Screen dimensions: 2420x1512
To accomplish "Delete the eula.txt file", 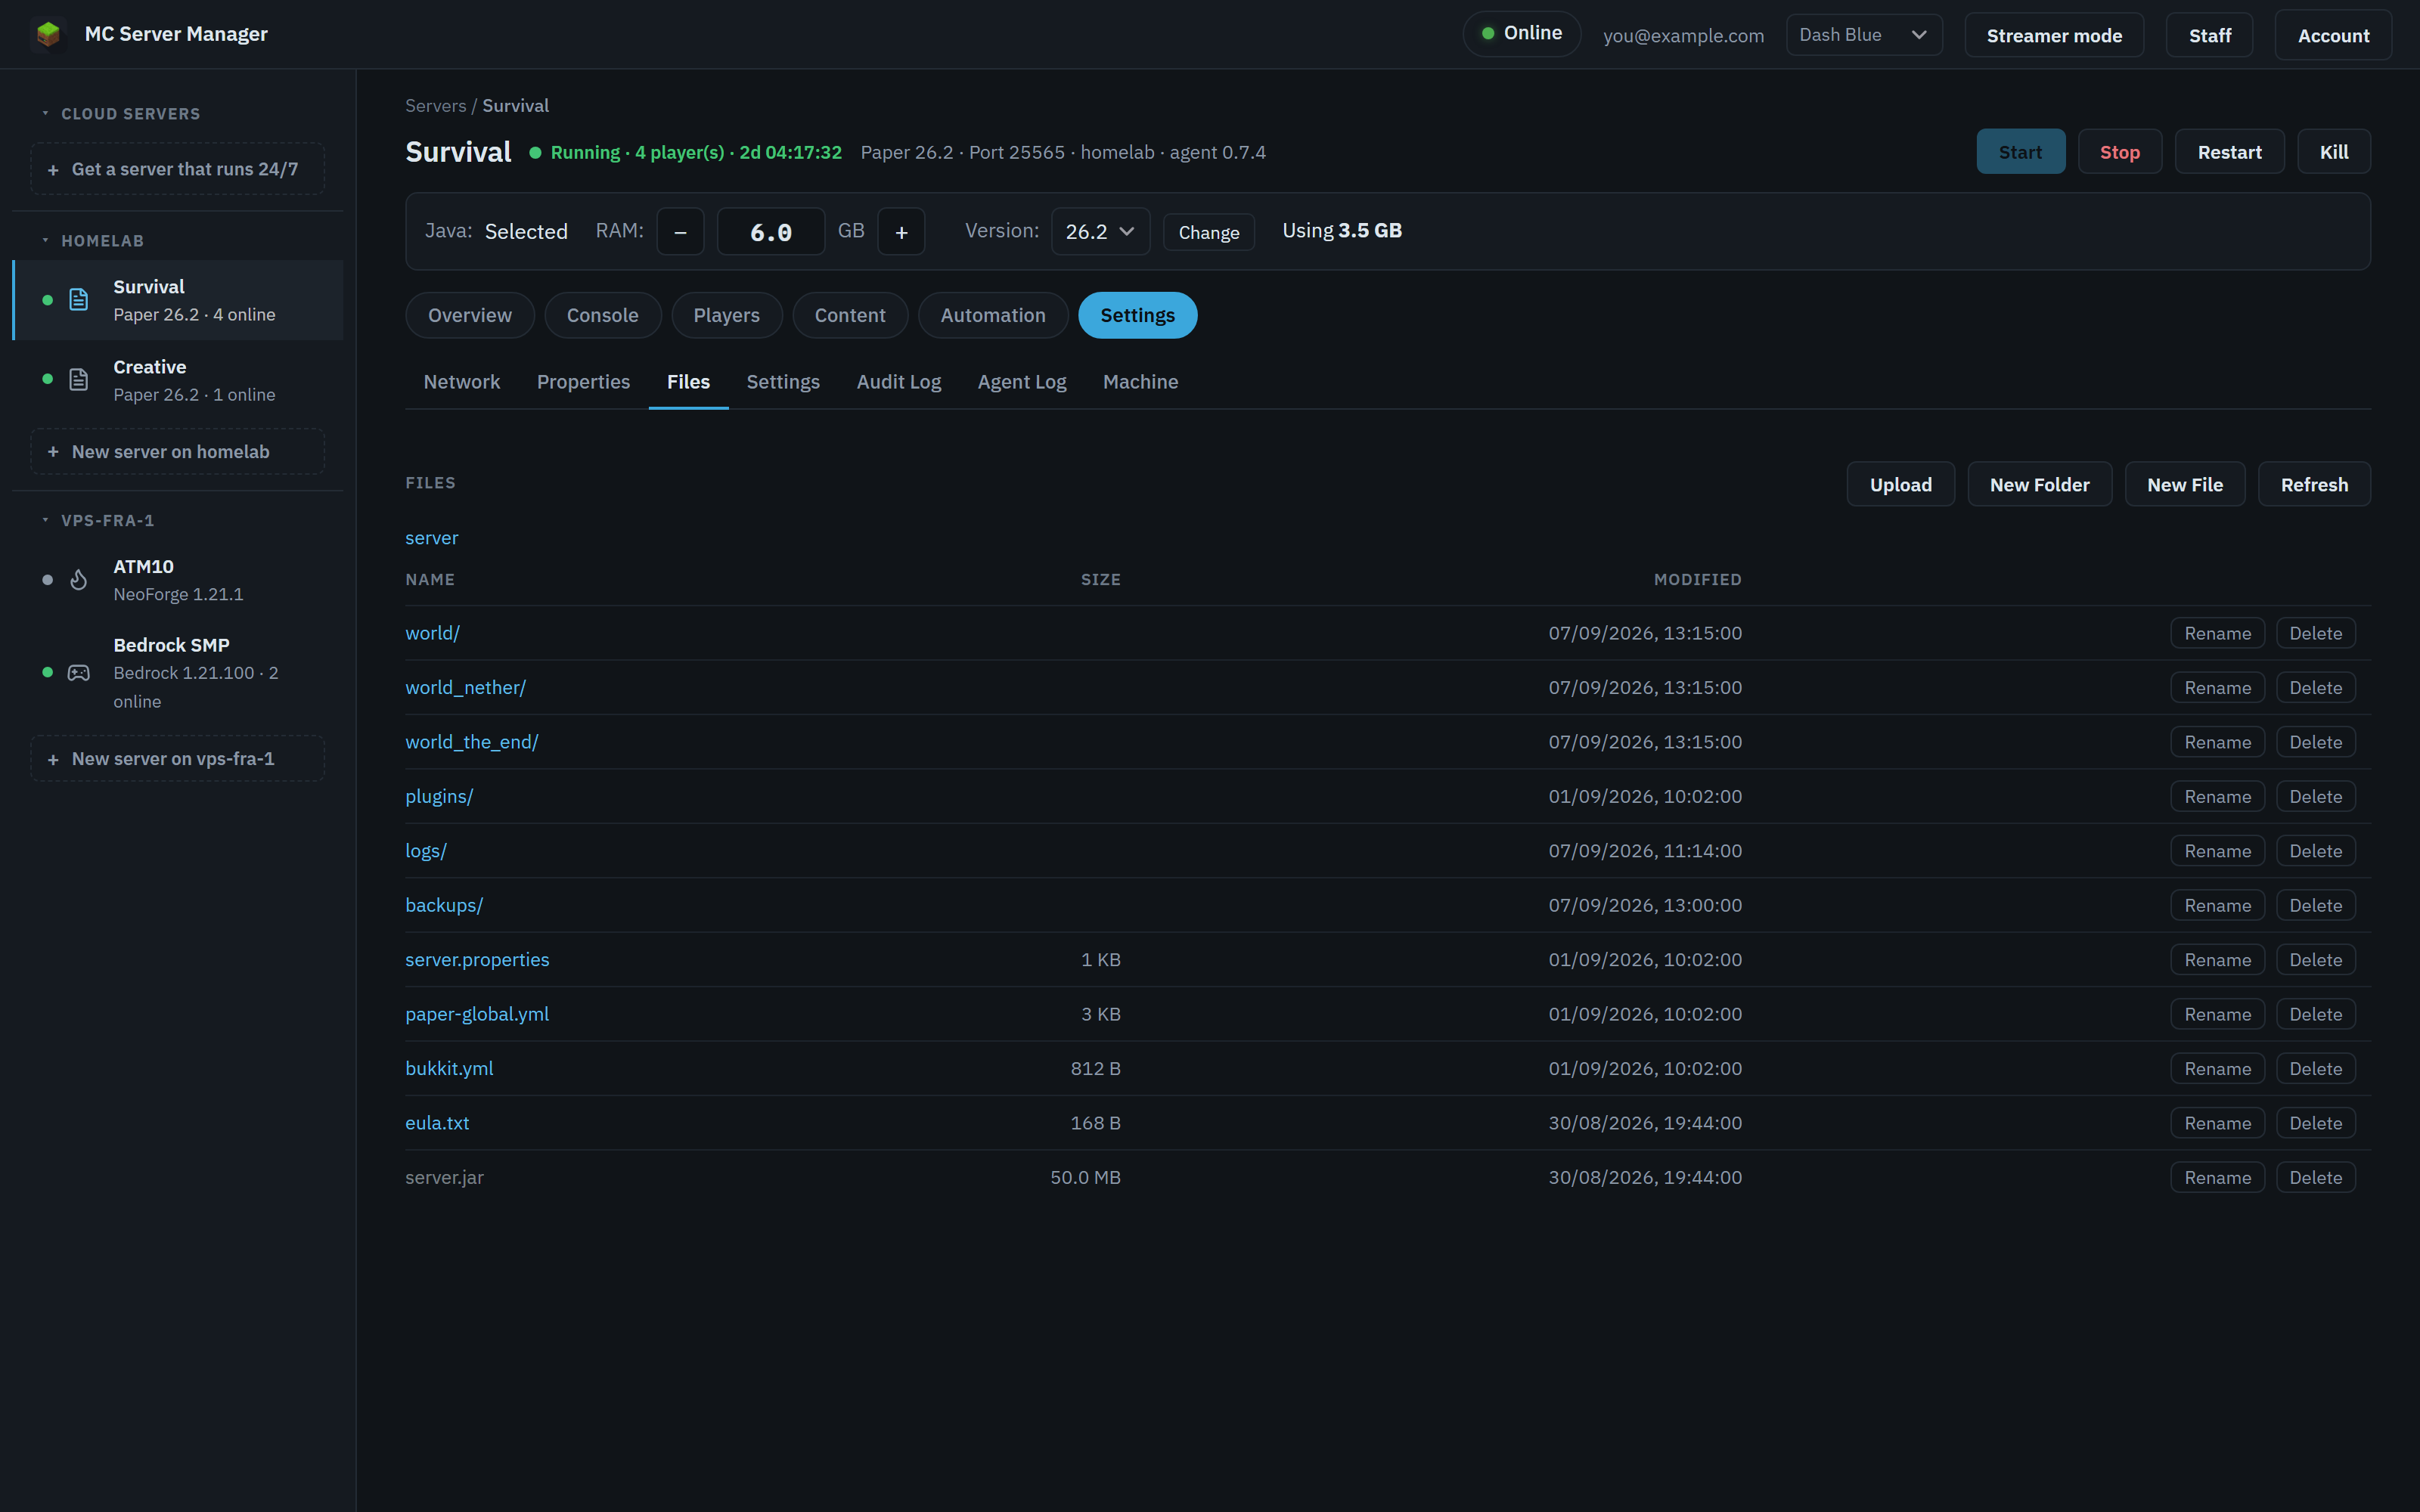I will click(2315, 1123).
